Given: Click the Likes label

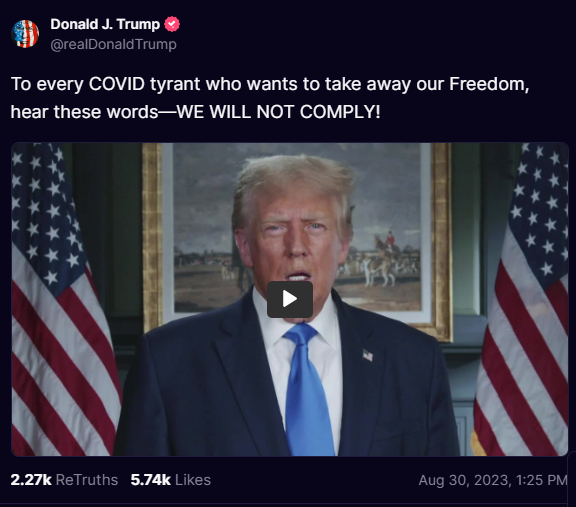Looking at the screenshot, I should pos(193,480).
